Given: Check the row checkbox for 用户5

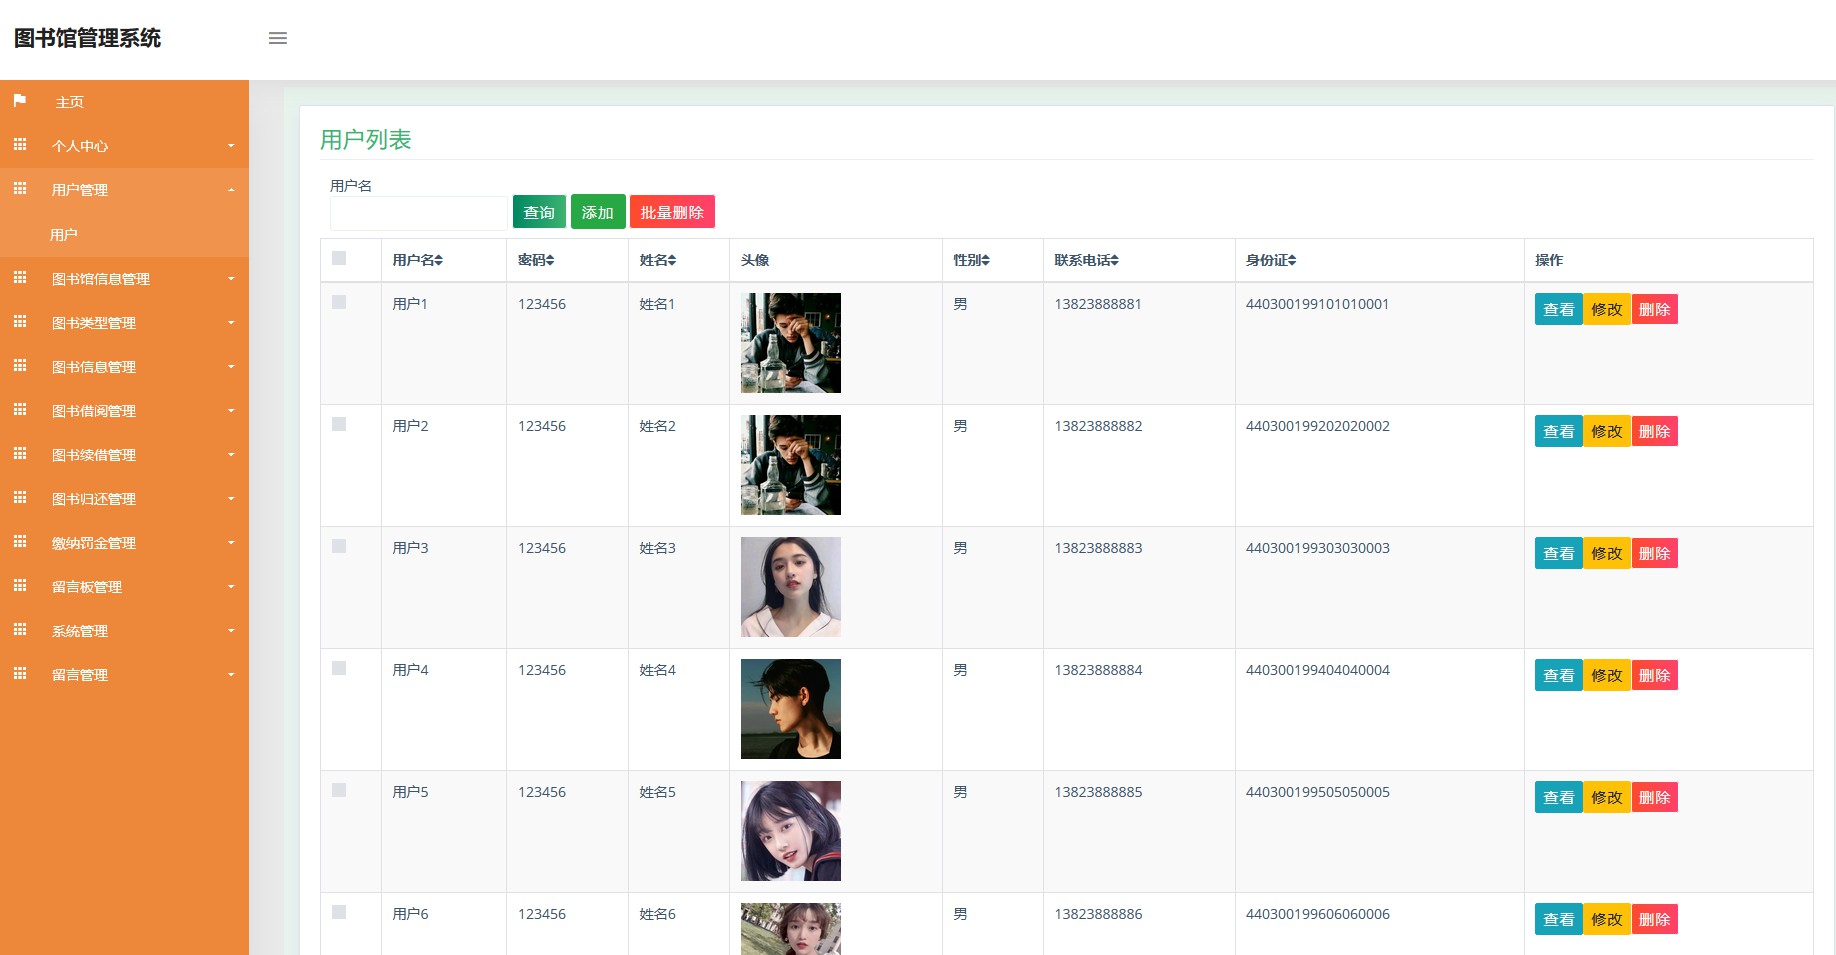Looking at the screenshot, I should (x=339, y=790).
